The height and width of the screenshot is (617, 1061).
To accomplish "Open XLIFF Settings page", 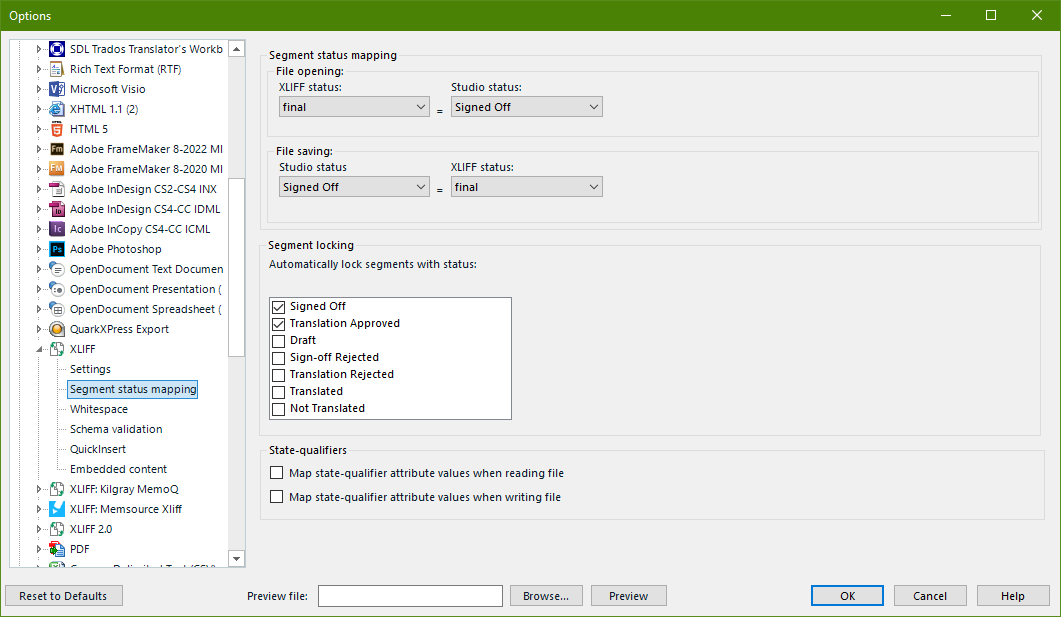I will coord(90,369).
